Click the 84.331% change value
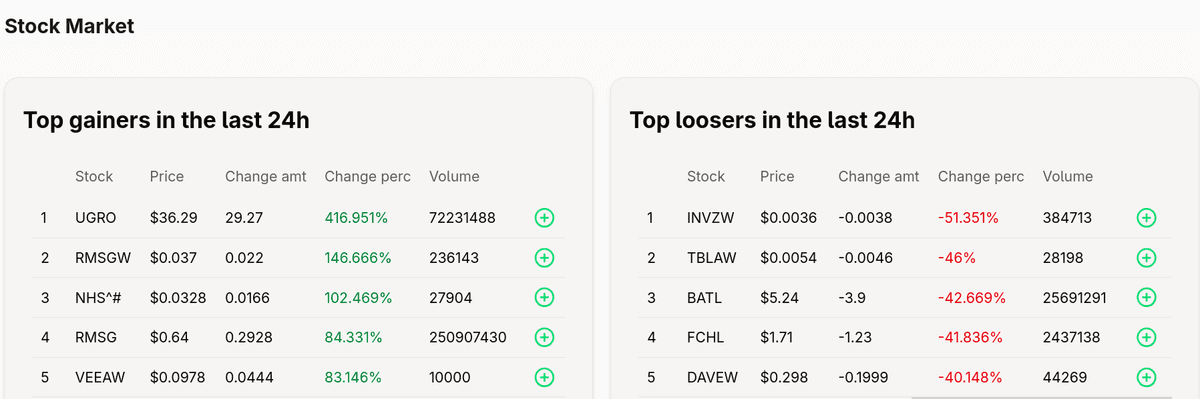The width and height of the screenshot is (1200, 399). (354, 337)
